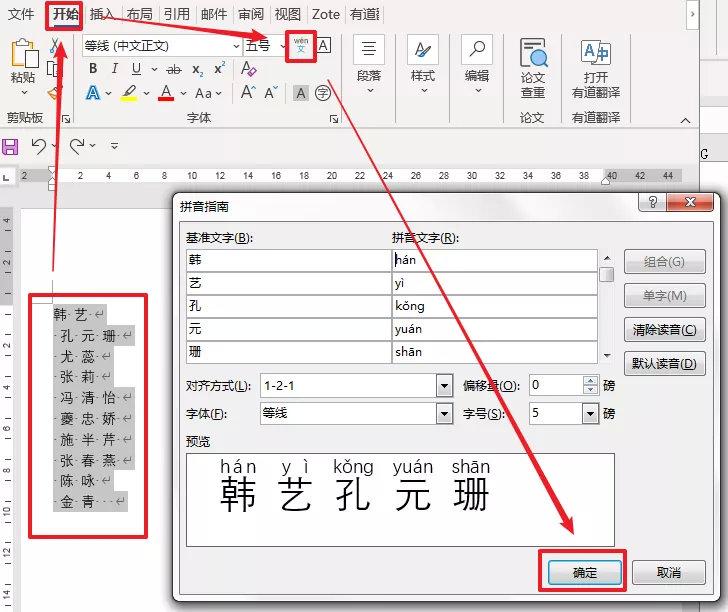728x612 pixels.
Task: Toggle Strikethrough formatting
Action: (x=174, y=70)
